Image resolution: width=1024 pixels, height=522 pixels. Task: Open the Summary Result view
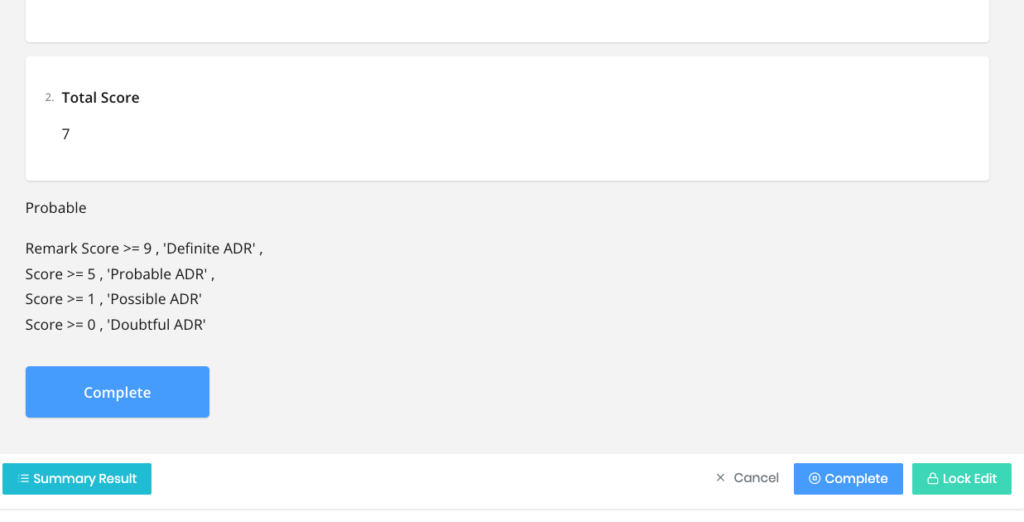pos(77,479)
